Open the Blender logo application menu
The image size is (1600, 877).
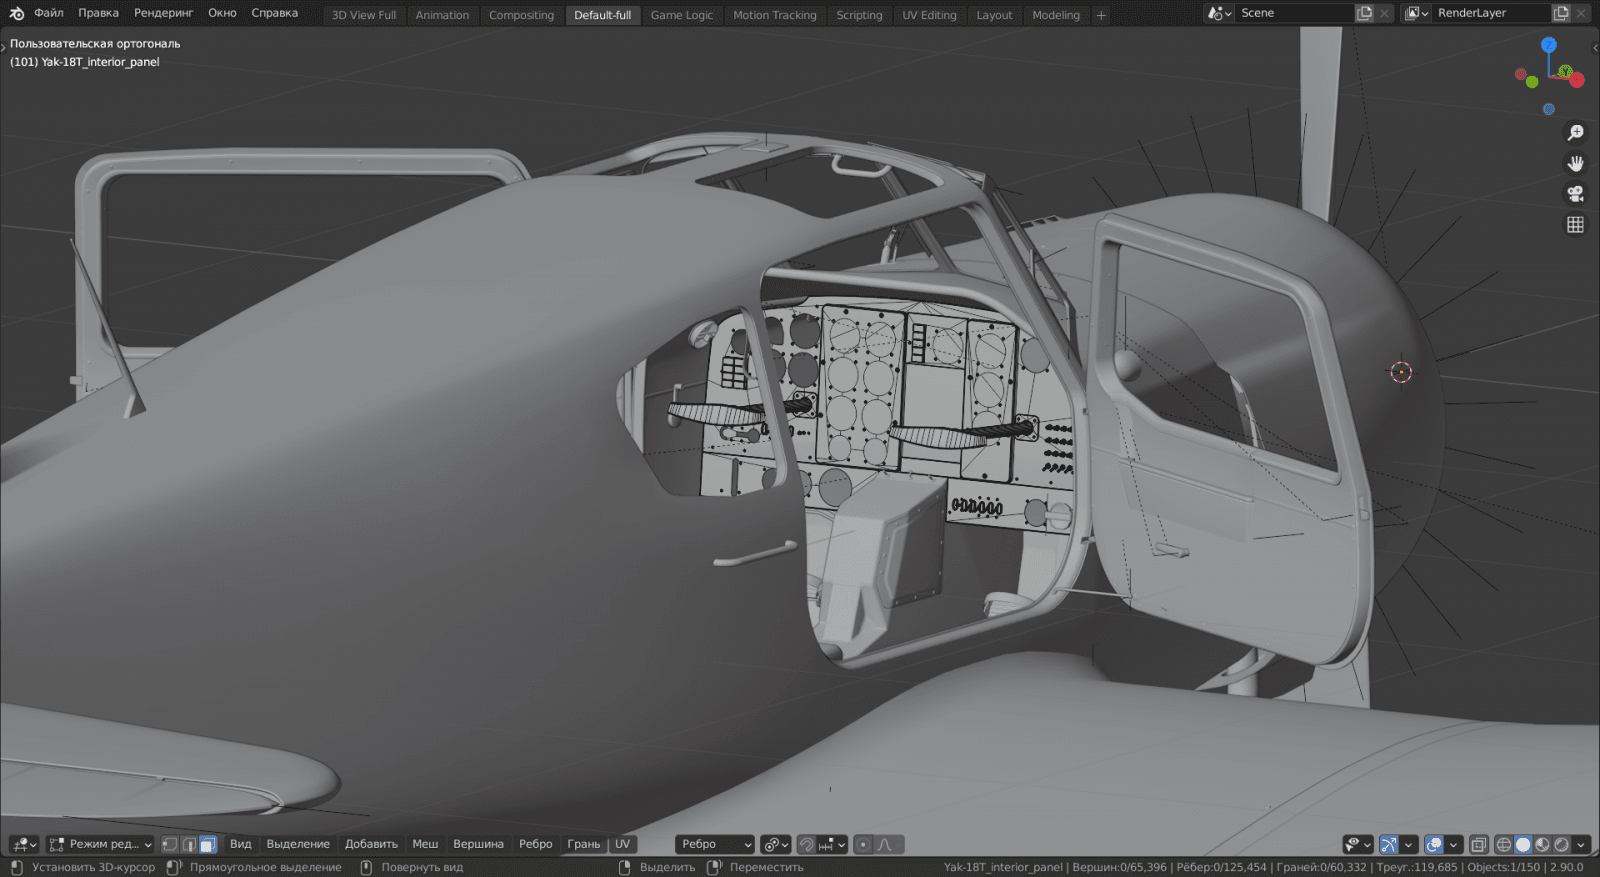[16, 13]
